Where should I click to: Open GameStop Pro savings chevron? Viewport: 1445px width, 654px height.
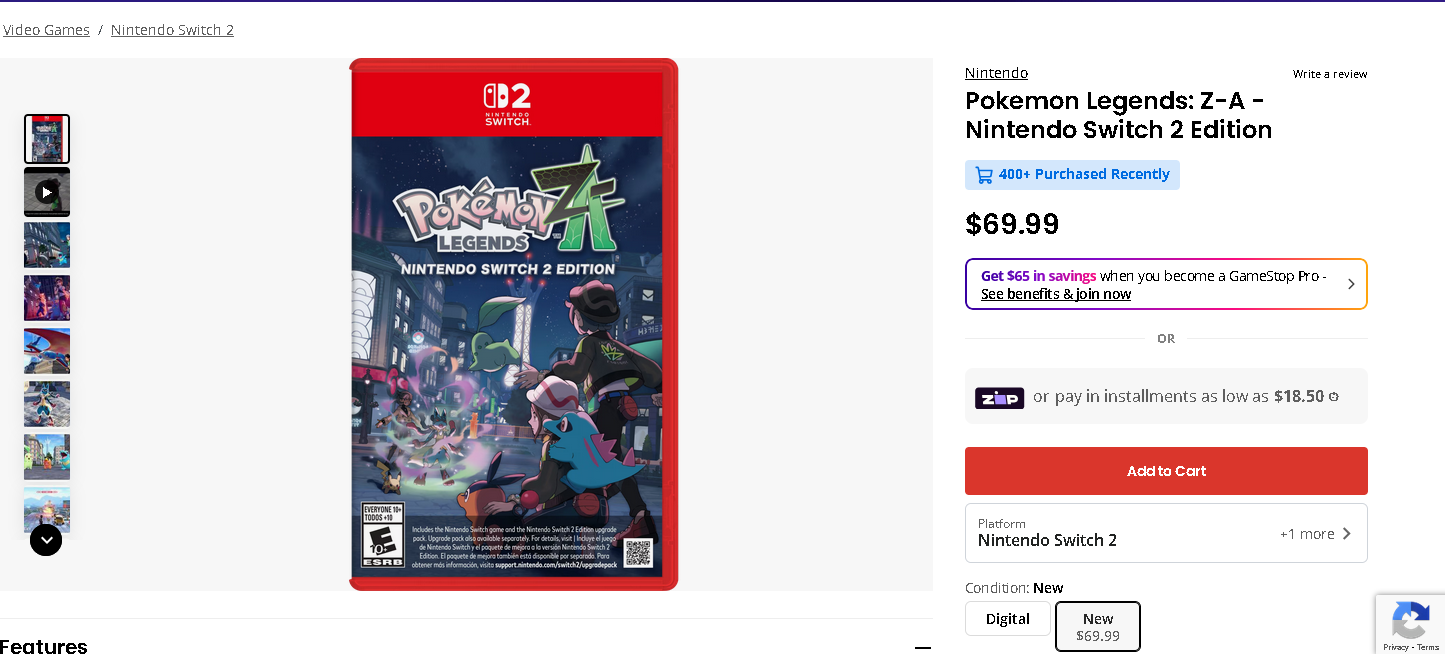point(1351,284)
